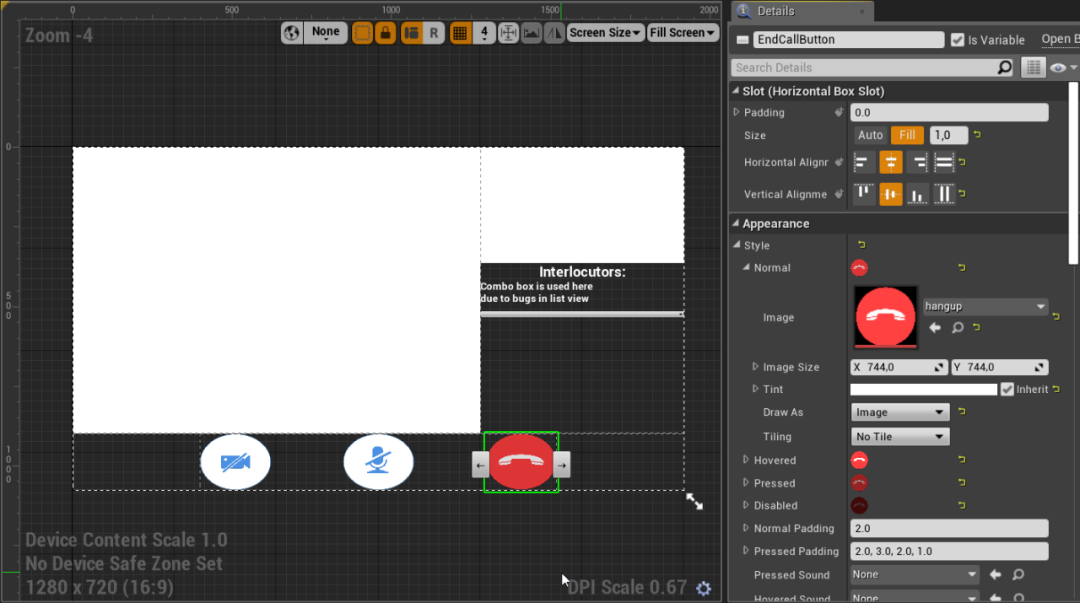Click the search magnifier in Search Details
The image size is (1080, 603).
1004,68
